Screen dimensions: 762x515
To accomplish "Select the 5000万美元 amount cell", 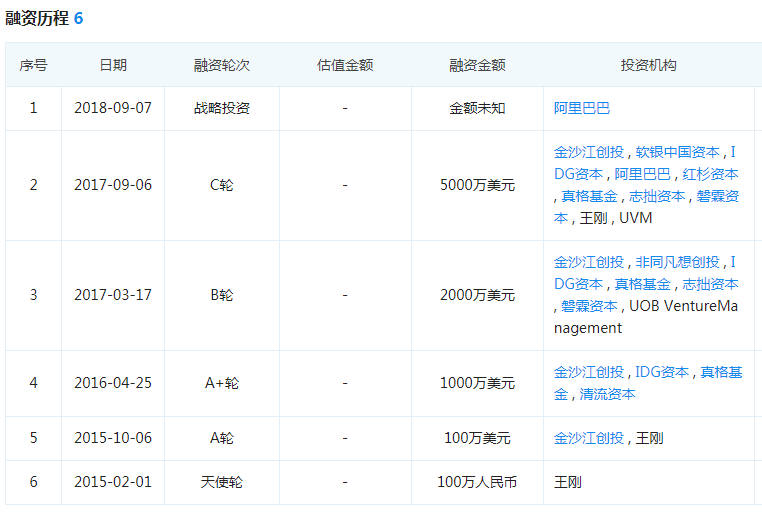I will point(477,185).
